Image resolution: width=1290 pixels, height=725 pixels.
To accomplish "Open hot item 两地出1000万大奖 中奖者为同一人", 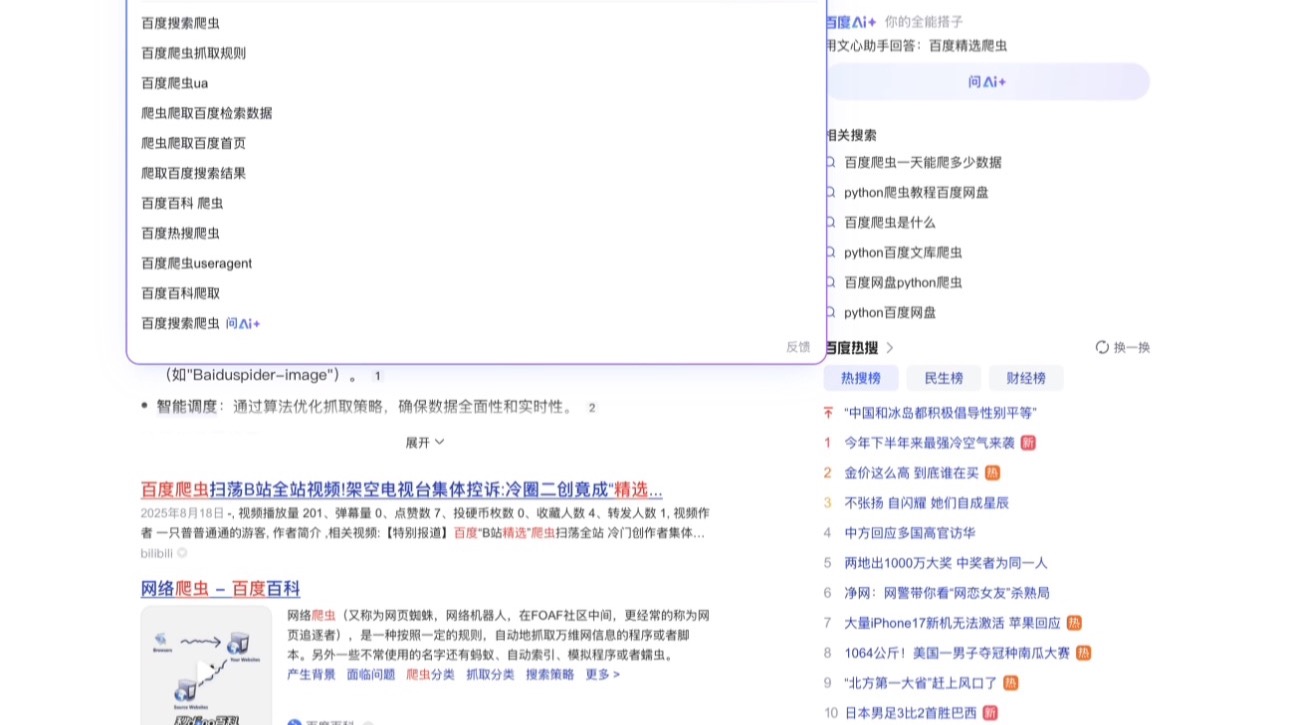I will point(946,562).
